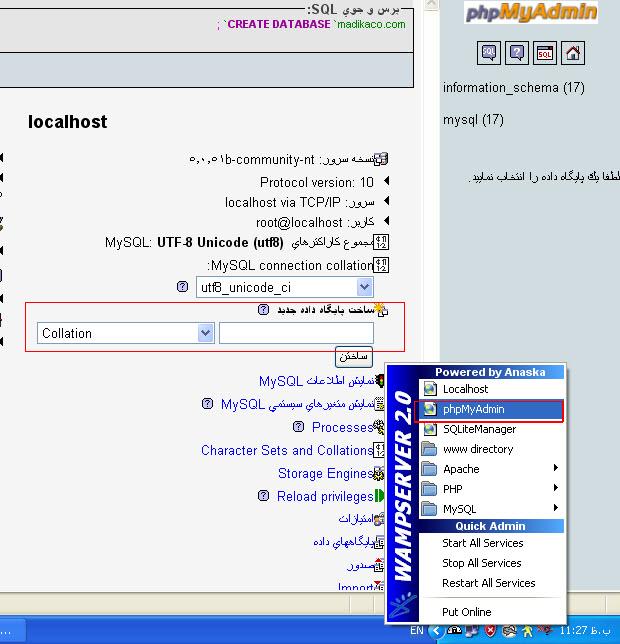The width and height of the screenshot is (620, 644).
Task: Click the server version icon
Action: pos(380,159)
